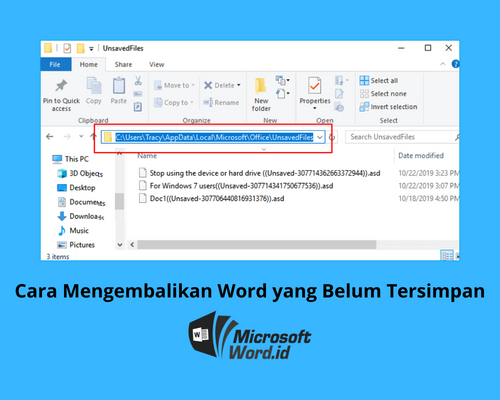500x400 pixels.
Task: Click the Copy path icon
Action: click(138, 94)
